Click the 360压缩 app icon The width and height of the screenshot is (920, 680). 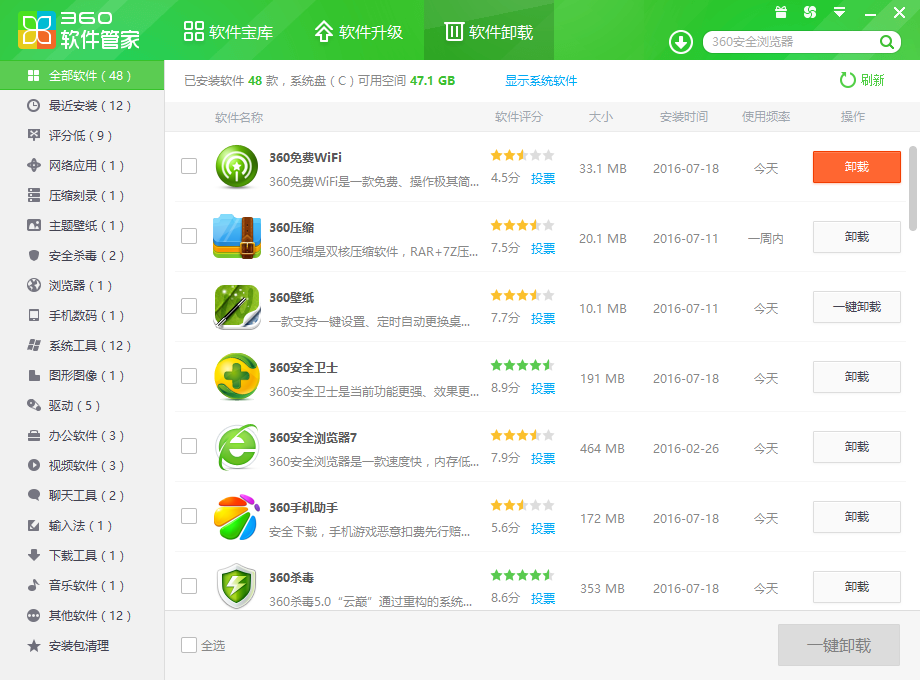[236, 236]
